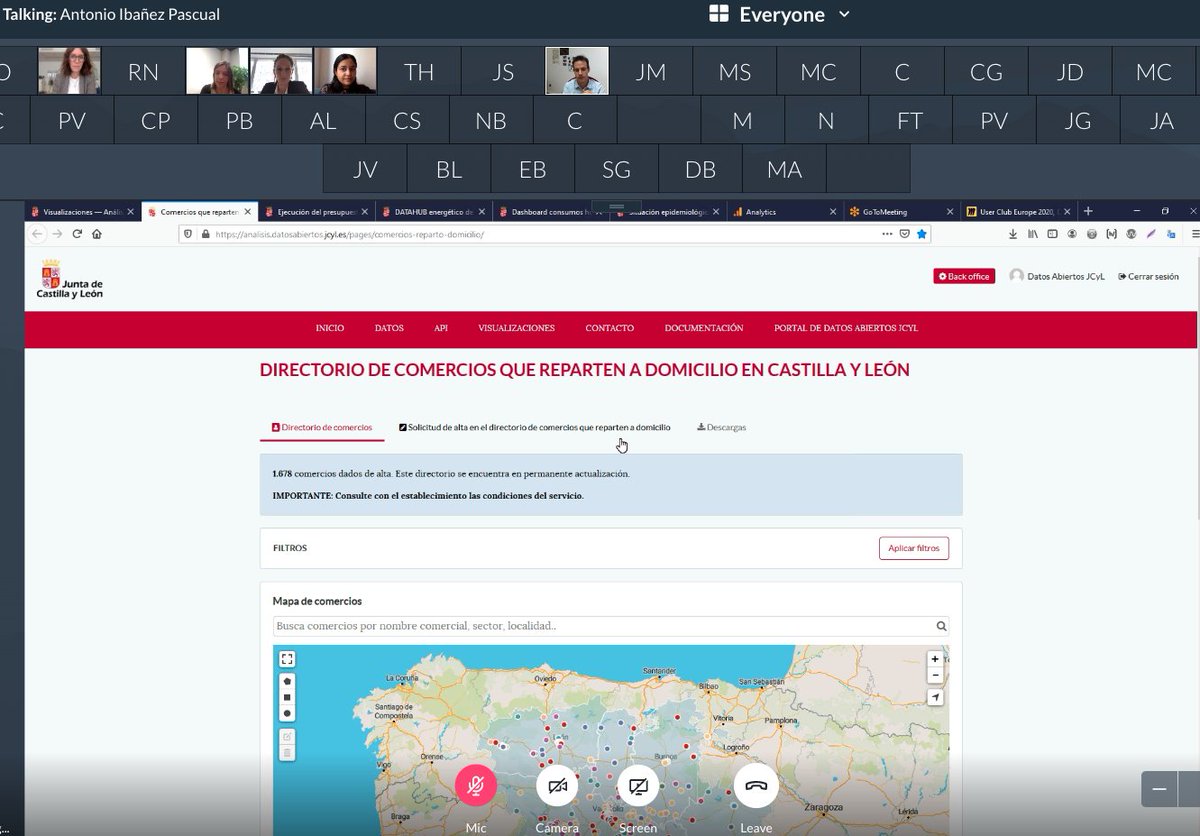Select participant tile MA
This screenshot has height=836, width=1200.
(784, 169)
